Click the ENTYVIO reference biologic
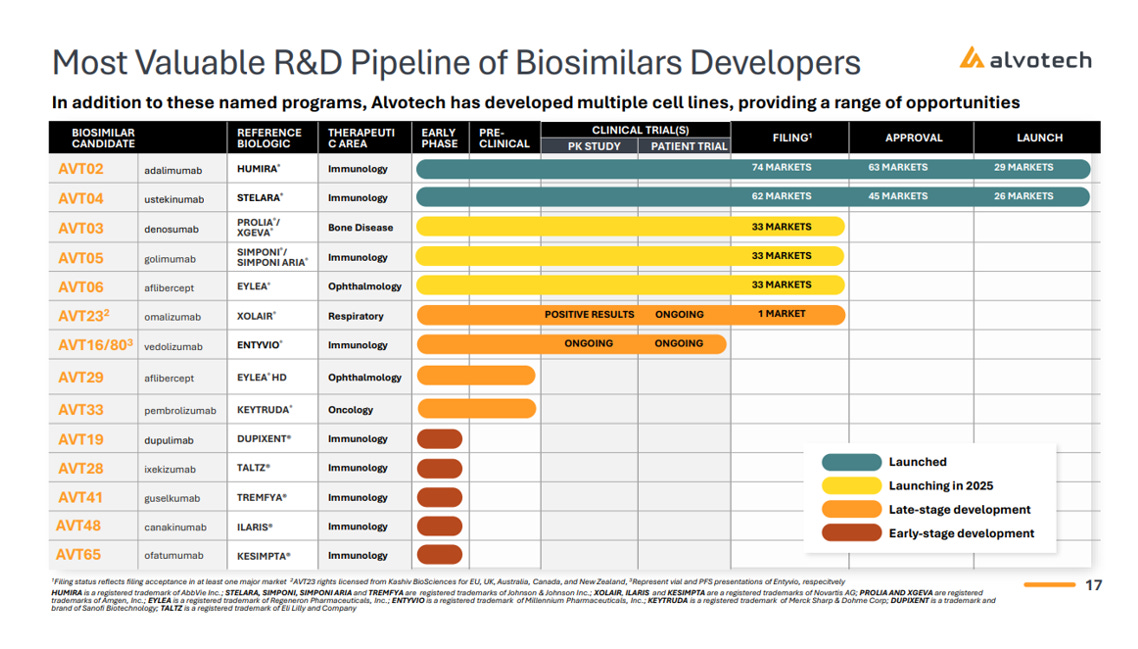The height and width of the screenshot is (649, 1138). point(260,345)
